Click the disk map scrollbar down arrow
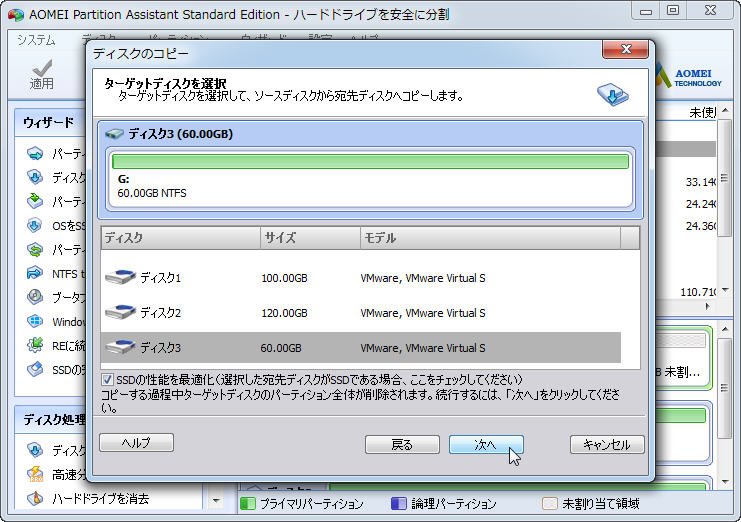Screen dimensions: 741x522 (725, 482)
